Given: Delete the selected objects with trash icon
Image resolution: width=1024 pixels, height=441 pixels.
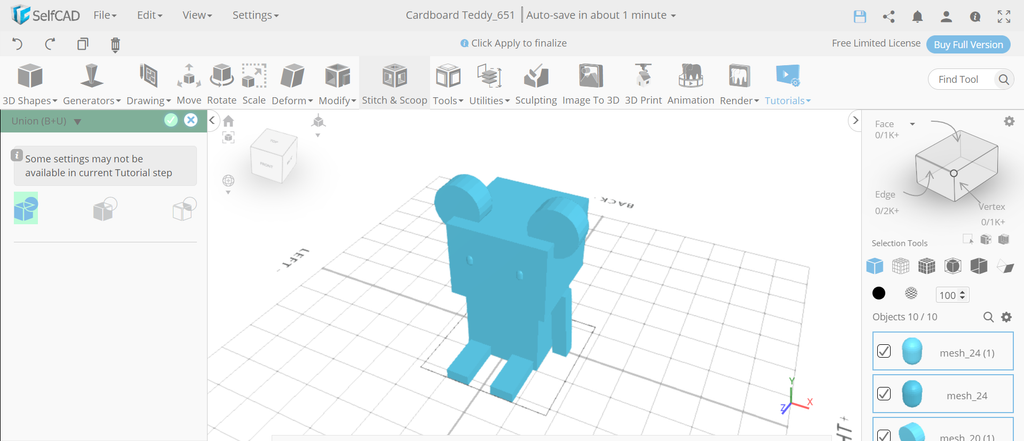Looking at the screenshot, I should (116, 44).
